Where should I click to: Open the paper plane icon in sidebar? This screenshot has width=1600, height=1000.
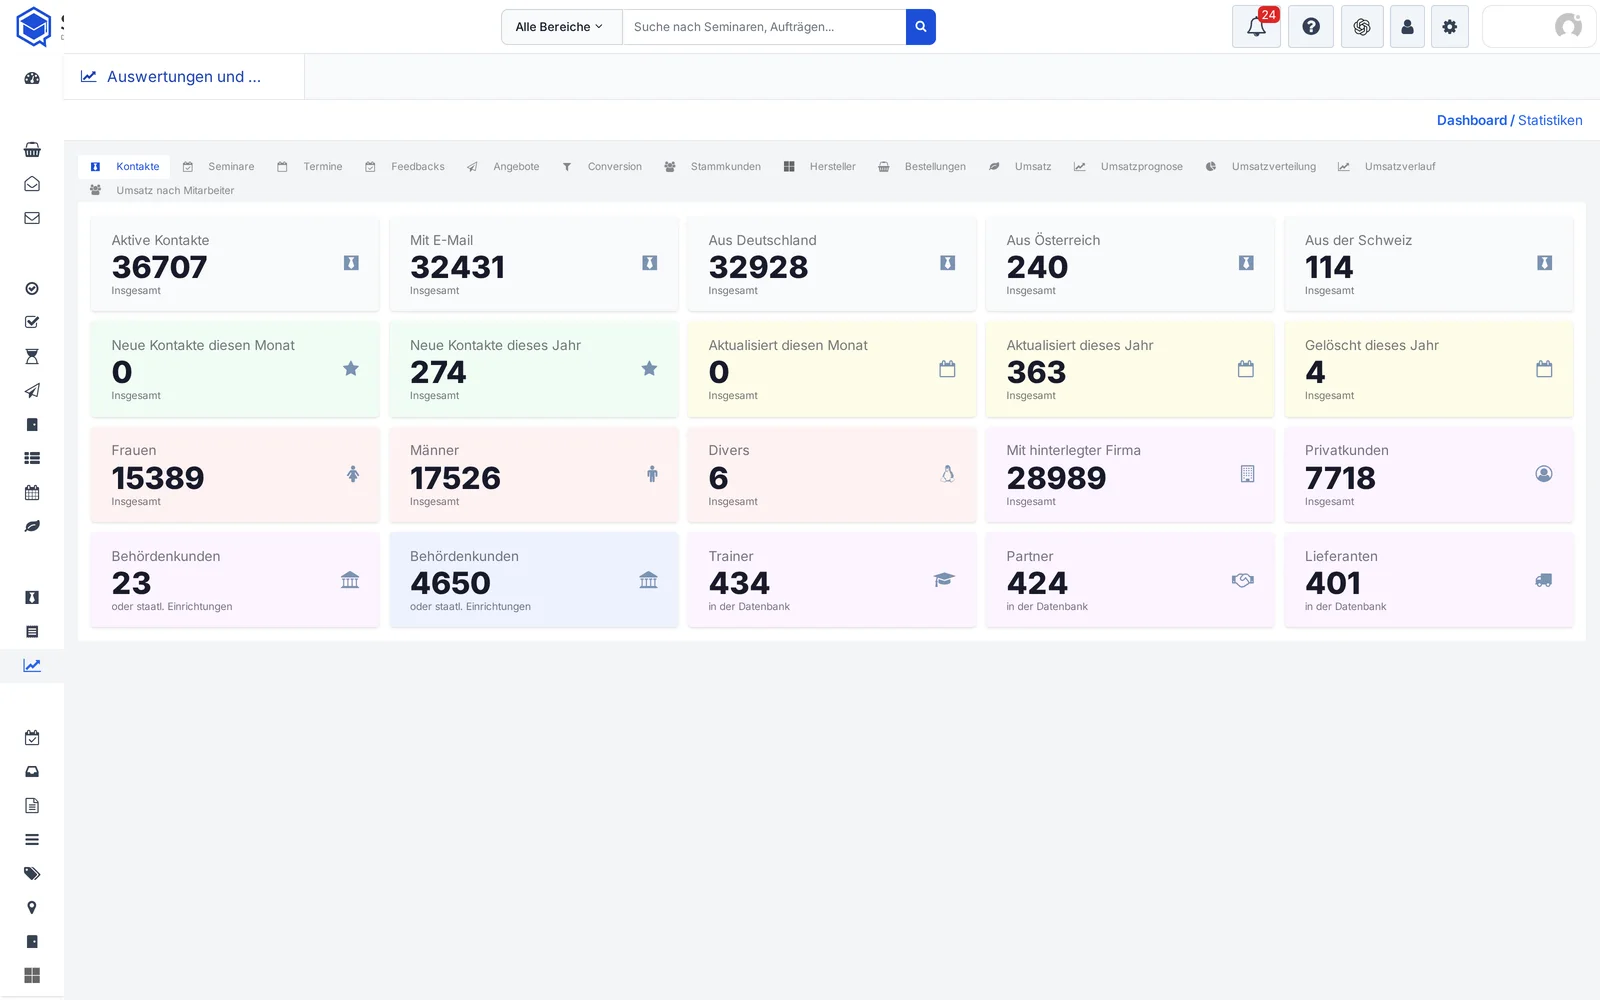pos(32,391)
